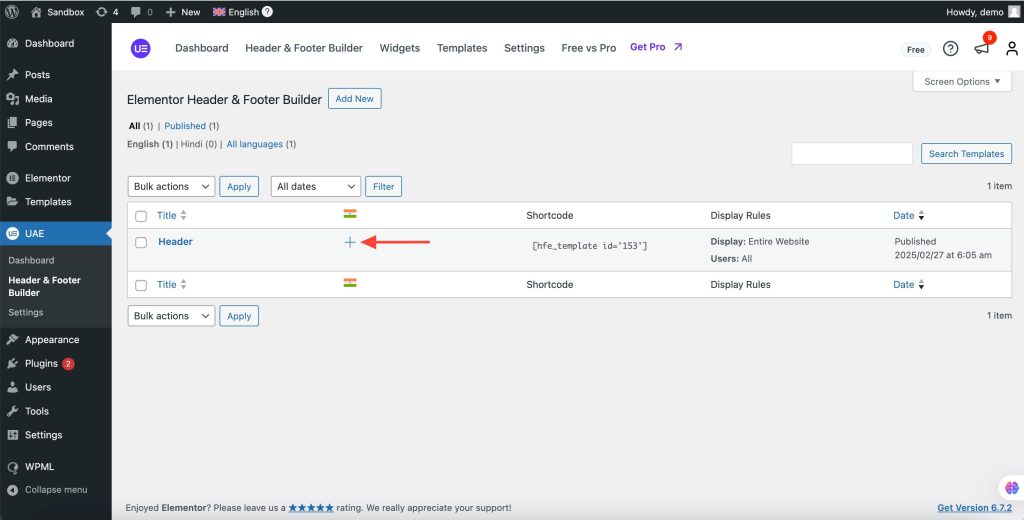Expand the Screen Options panel
1024x520 pixels.
(962, 82)
